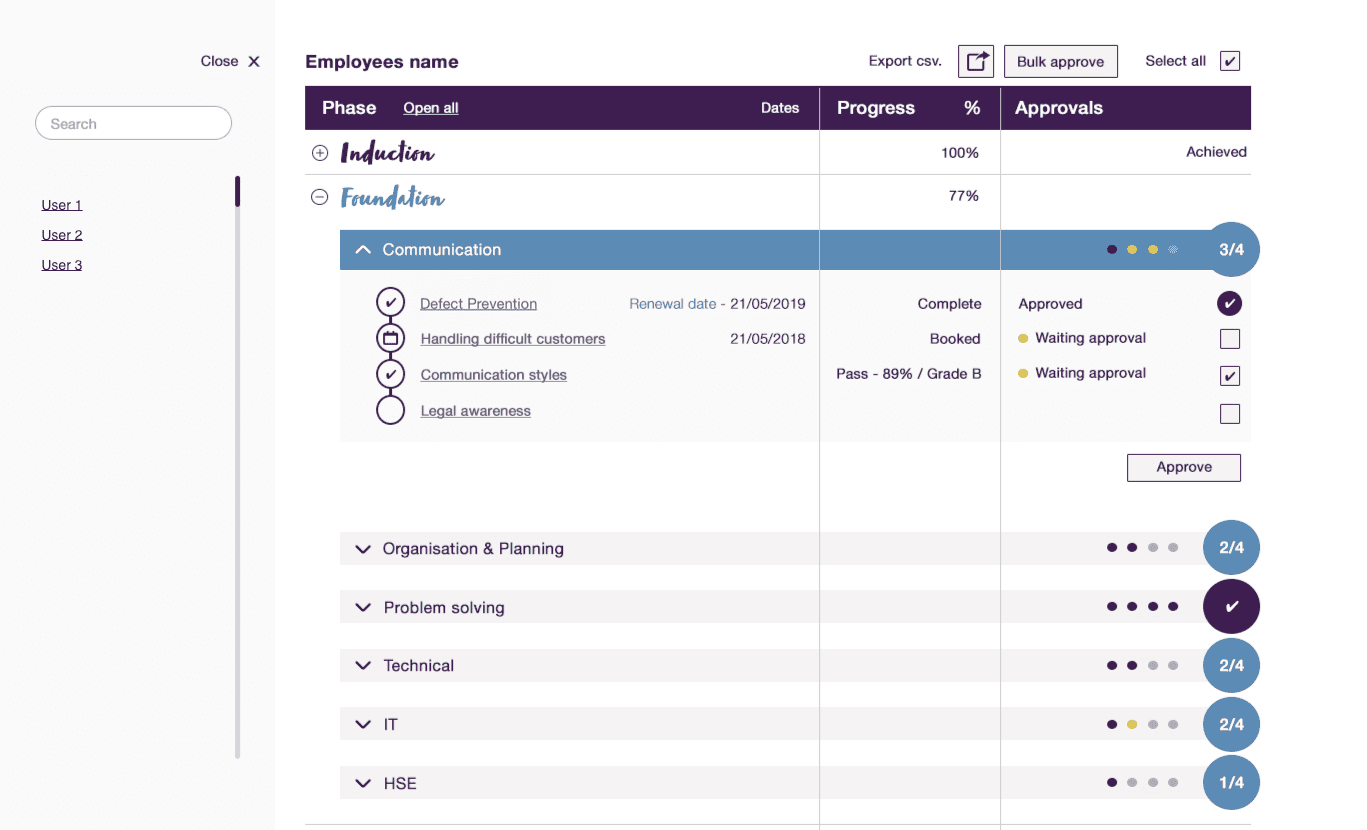This screenshot has width=1367, height=830.
Task: Check the Legal awareness approval checkbox
Action: (1230, 413)
